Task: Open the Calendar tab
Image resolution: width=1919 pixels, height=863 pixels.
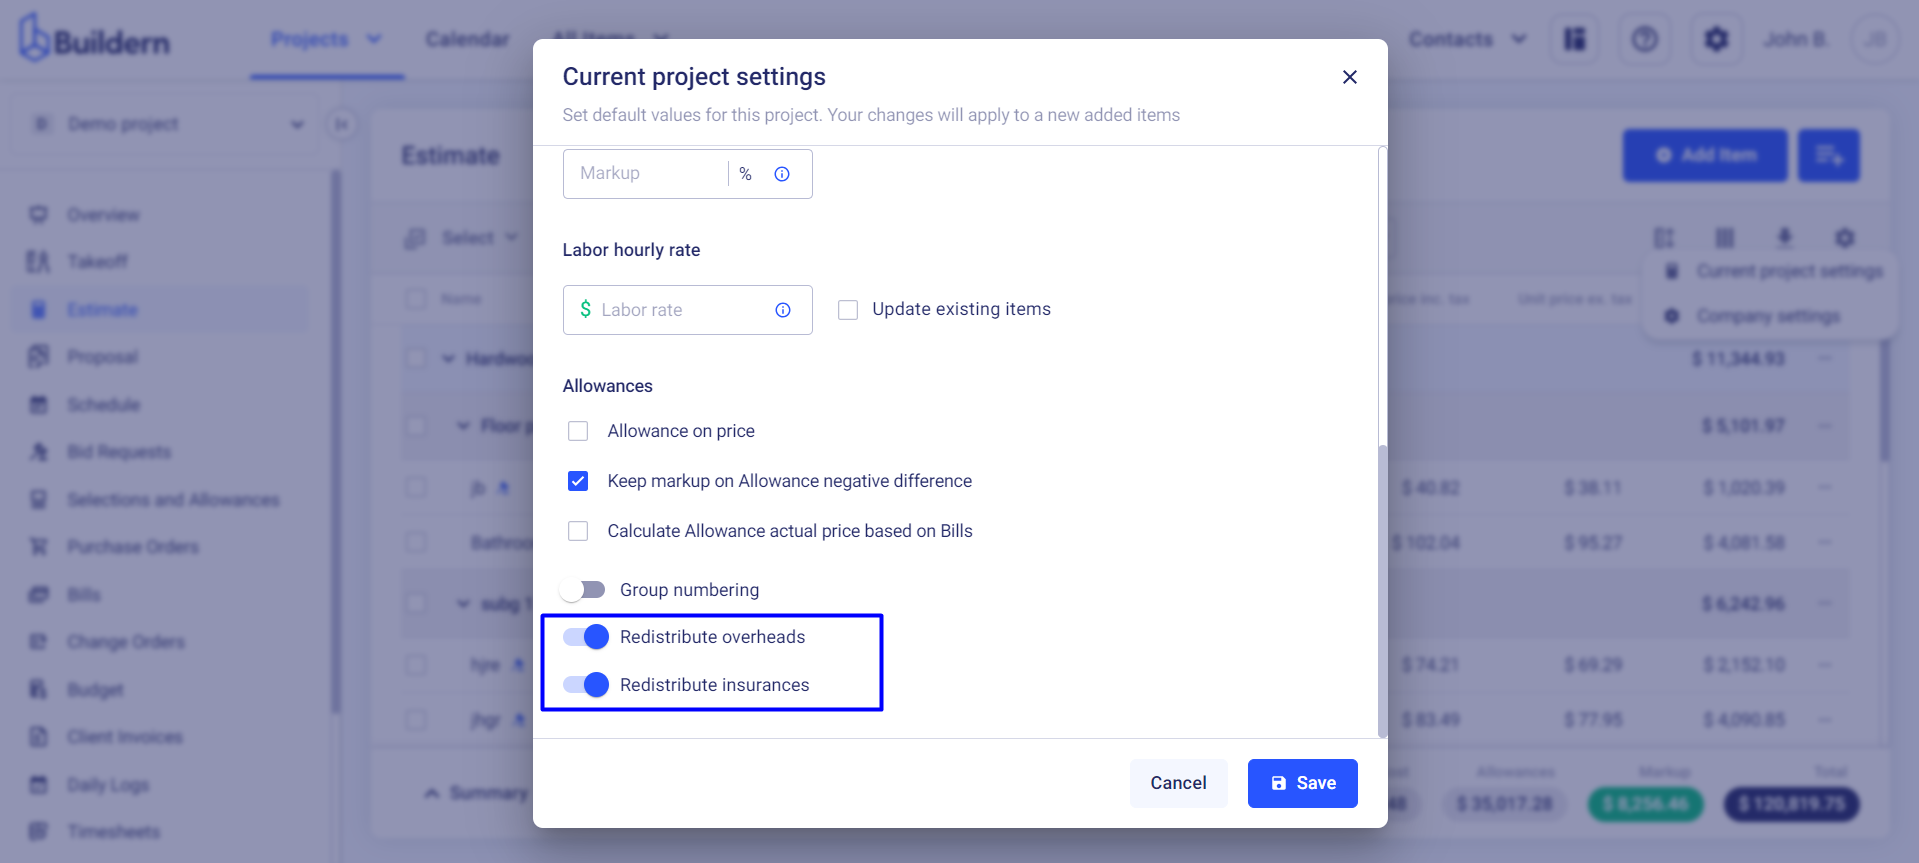Action: pos(467,39)
